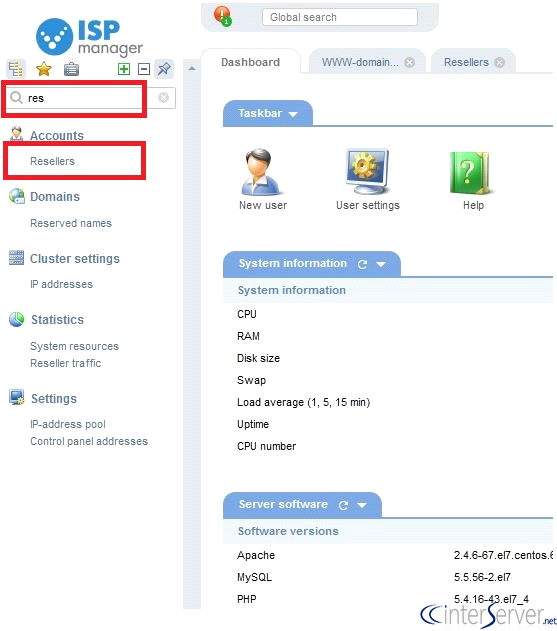The width and height of the screenshot is (557, 631).
Task: Click the Settings monitor icon
Action: tap(17, 397)
